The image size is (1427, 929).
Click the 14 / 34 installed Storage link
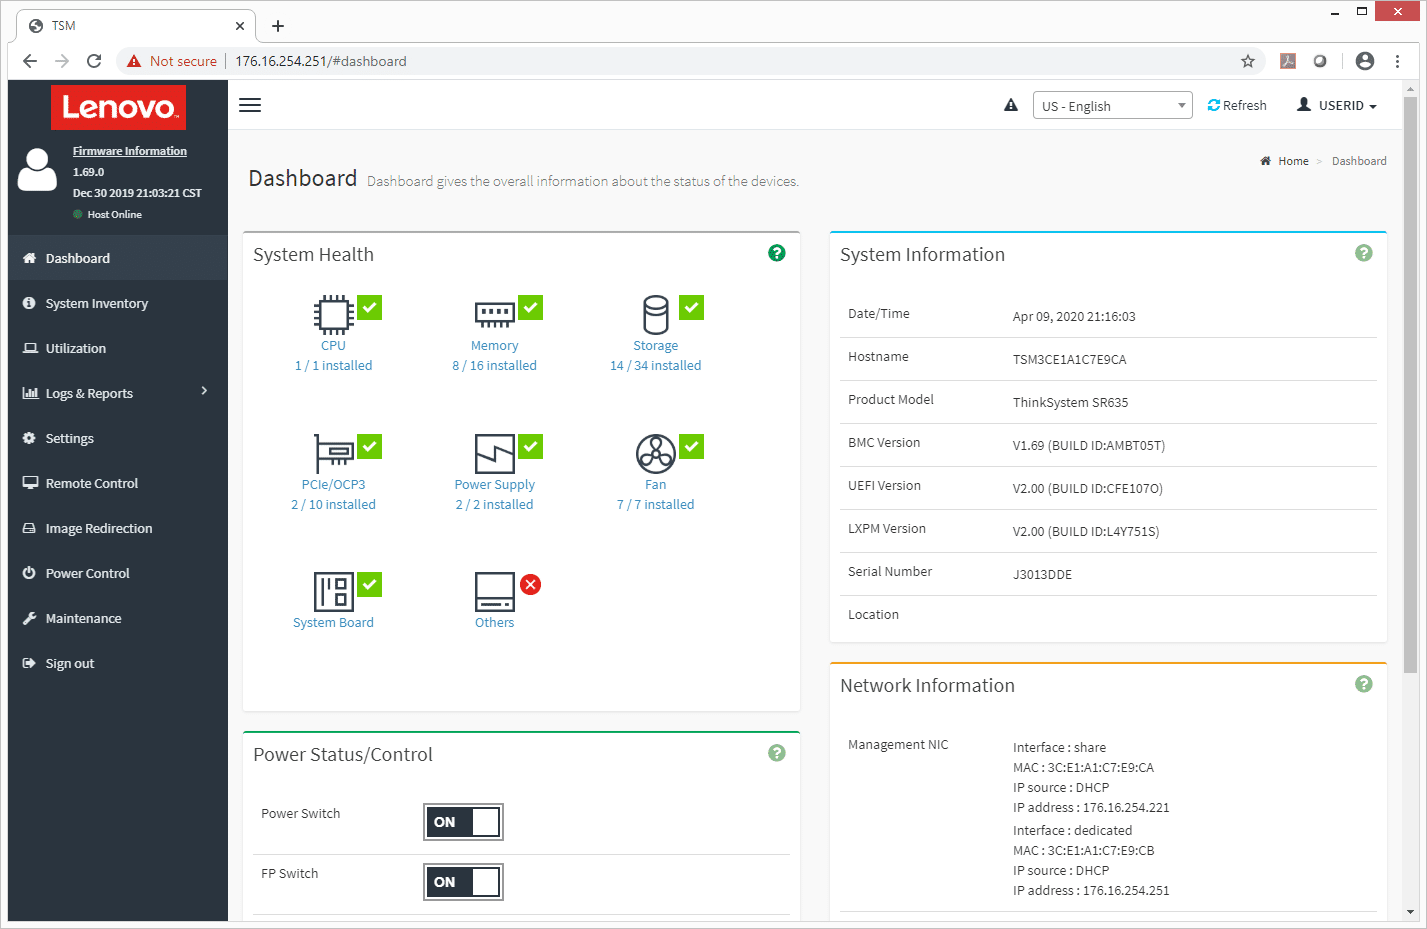pyautogui.click(x=656, y=366)
